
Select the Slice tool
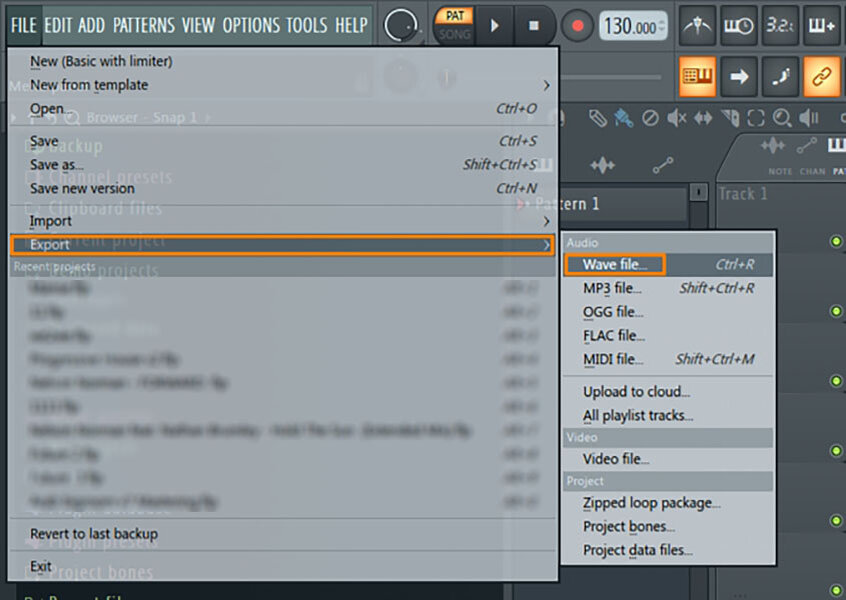point(729,118)
